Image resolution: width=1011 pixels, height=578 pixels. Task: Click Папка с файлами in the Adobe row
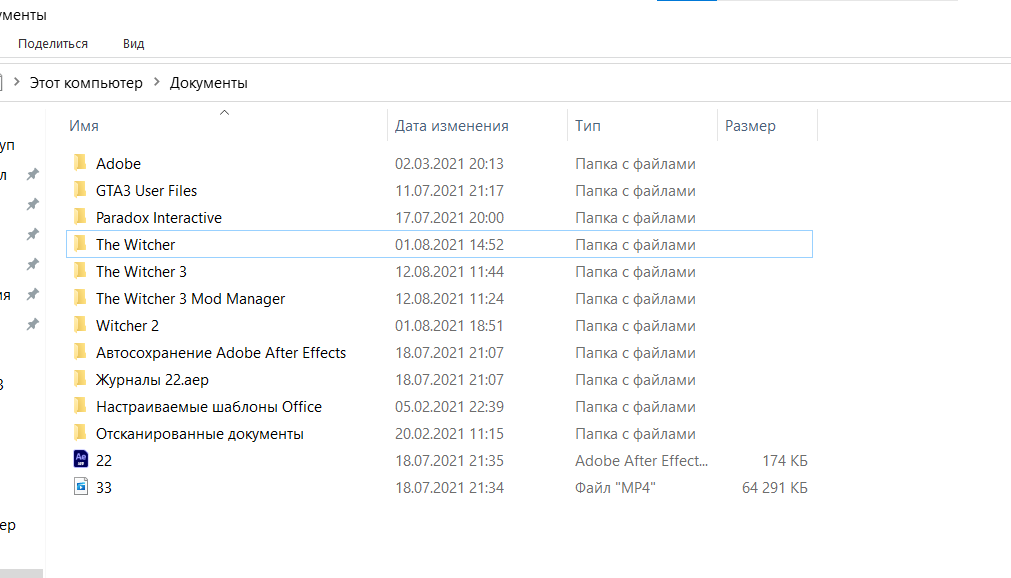click(x=635, y=164)
